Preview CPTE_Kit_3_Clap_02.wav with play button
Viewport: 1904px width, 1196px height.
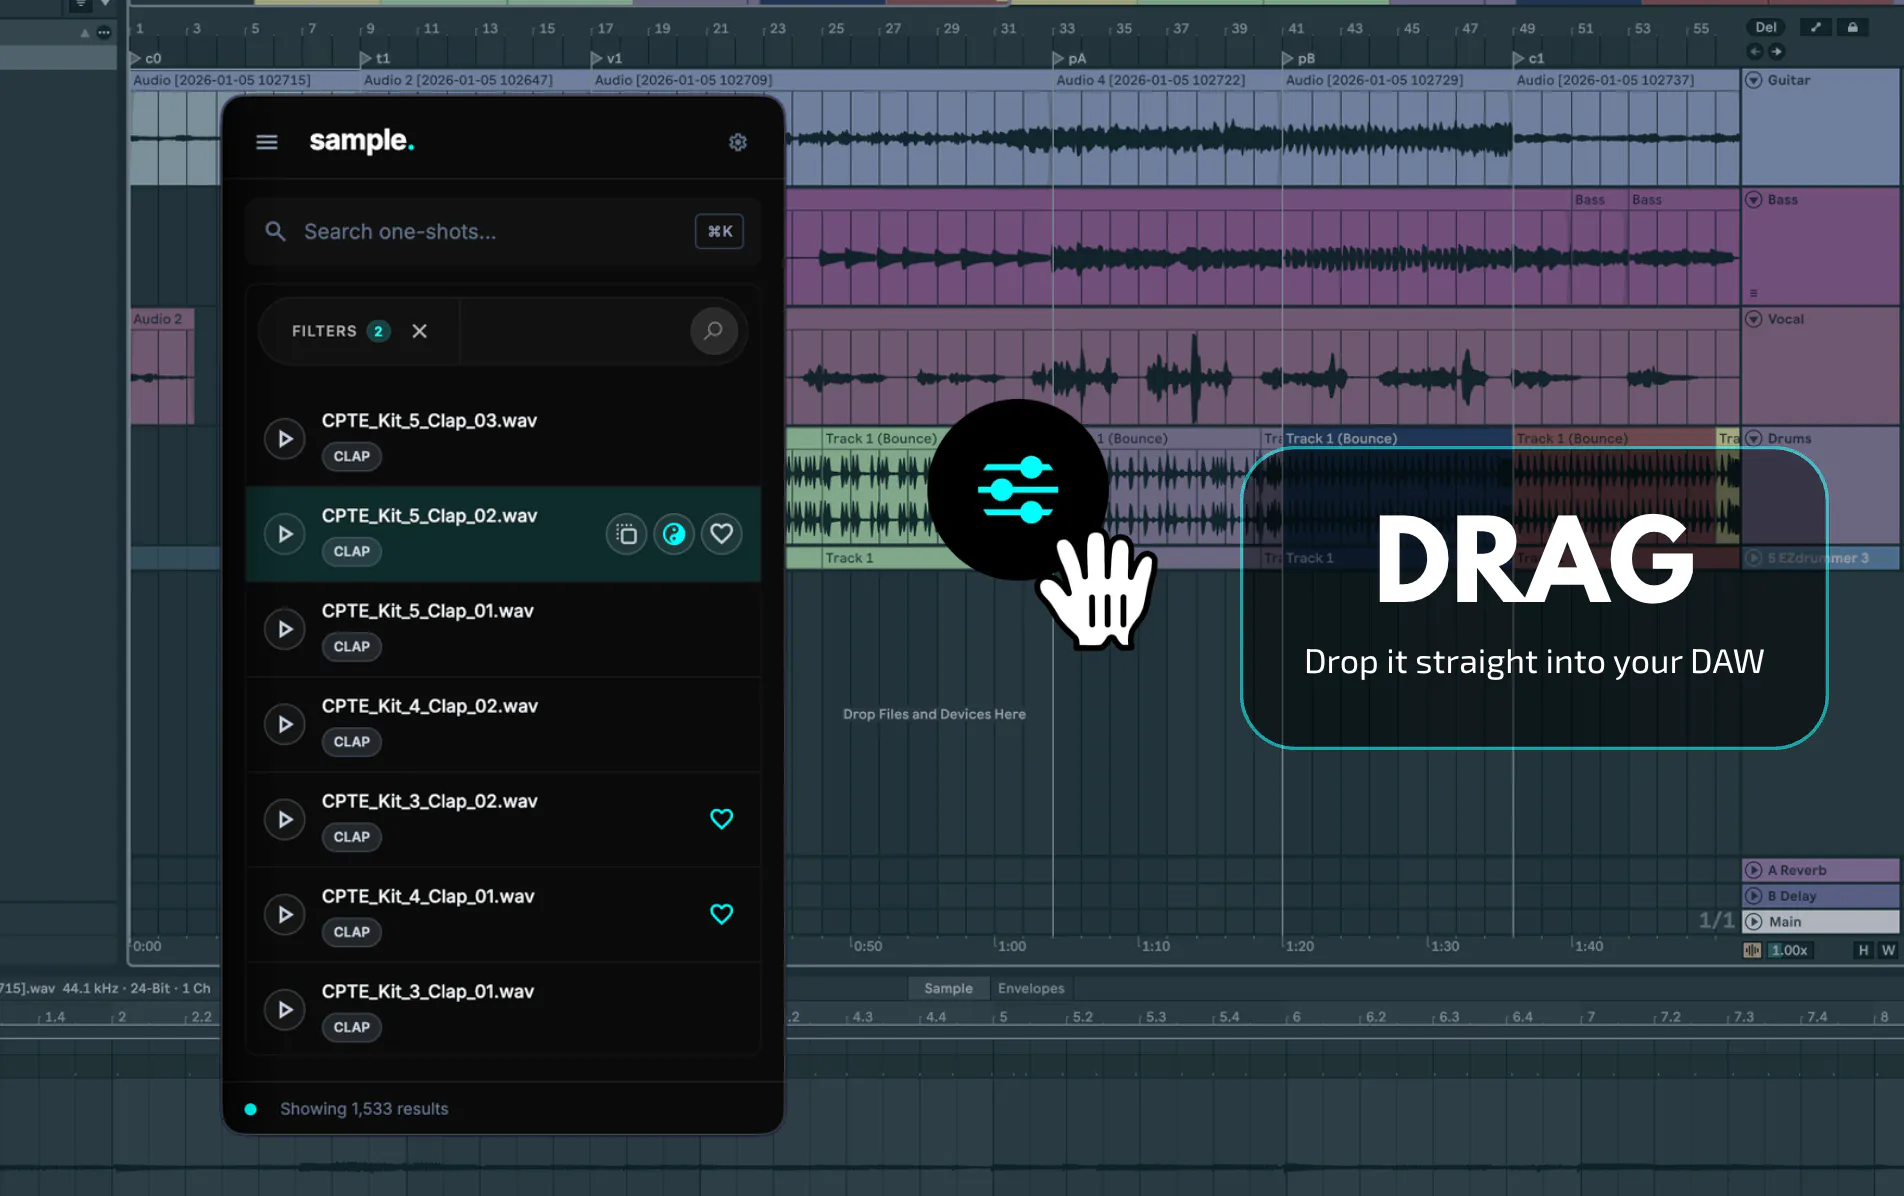click(285, 819)
